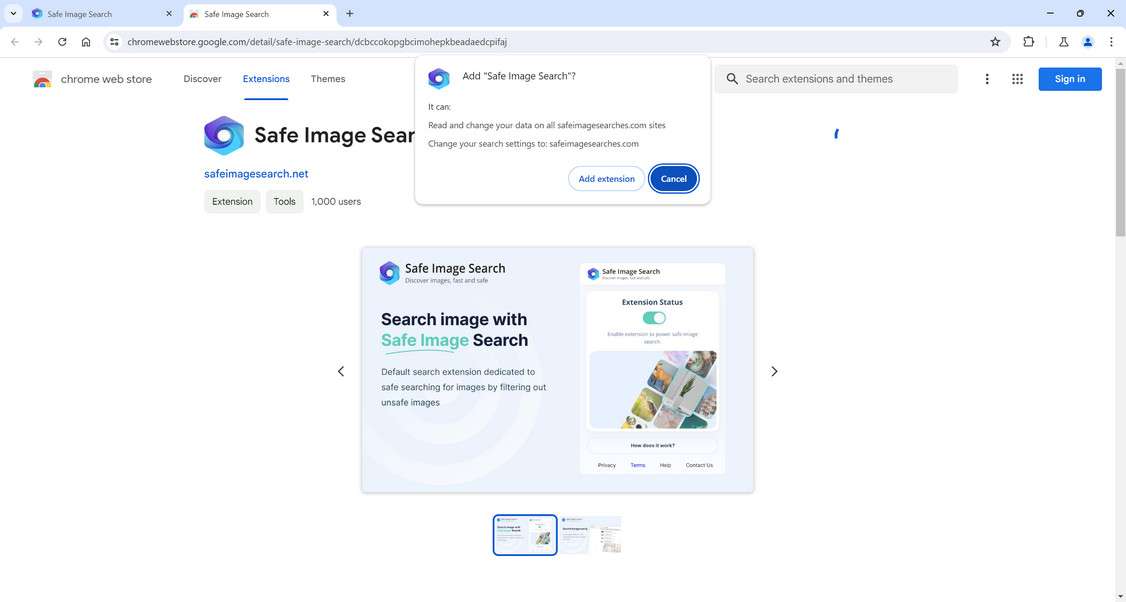Screen dimensions: 1126x602
Task: Switch to the Themes tab
Action: tap(326, 79)
